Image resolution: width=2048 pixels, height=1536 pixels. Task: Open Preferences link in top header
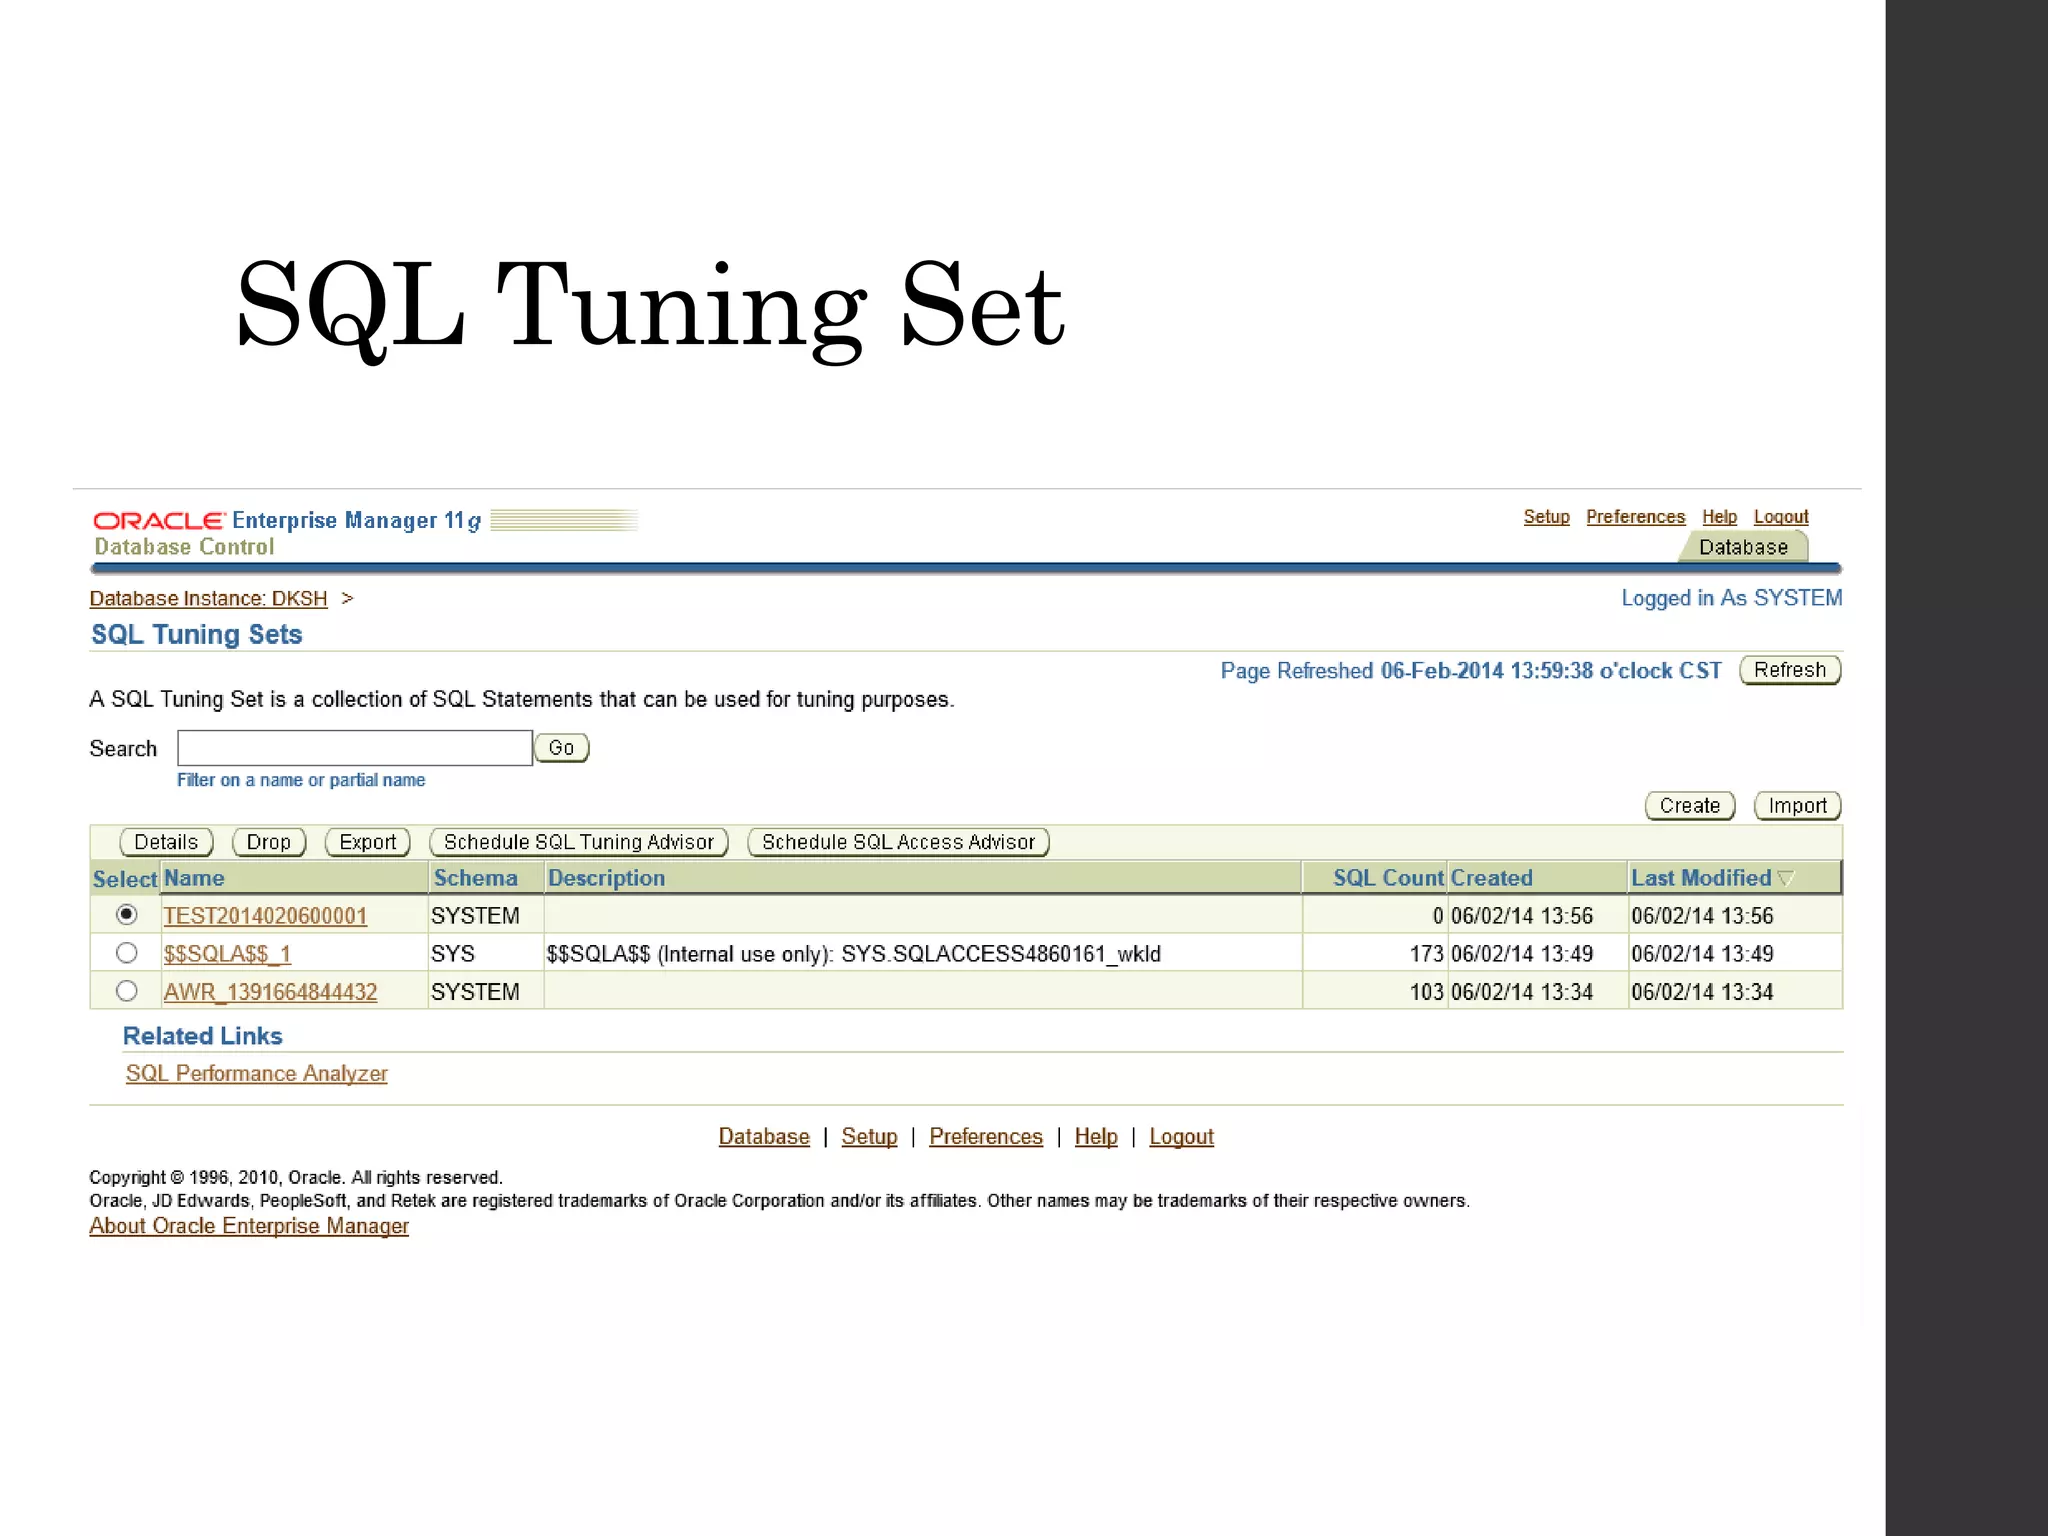pos(1635,517)
